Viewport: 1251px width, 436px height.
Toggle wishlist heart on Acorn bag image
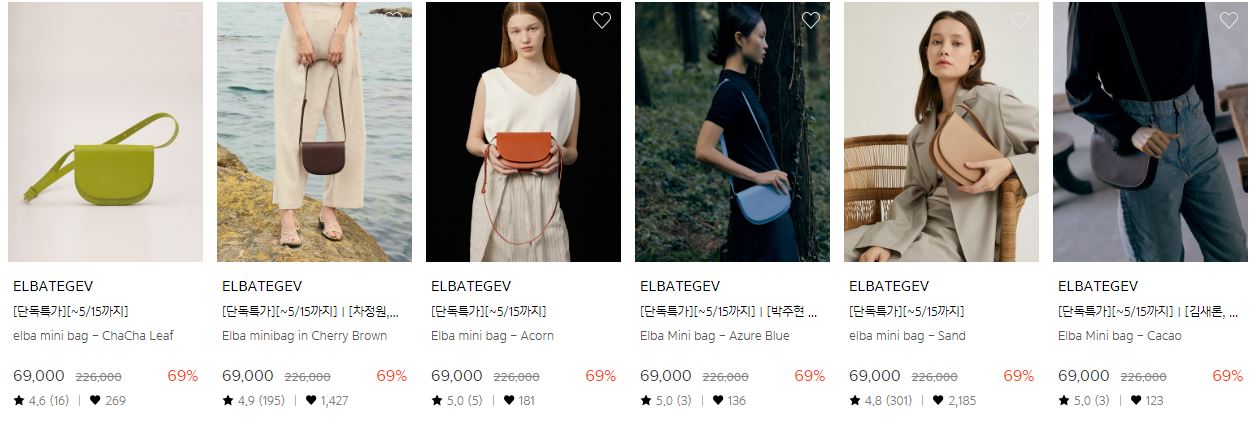[x=602, y=20]
